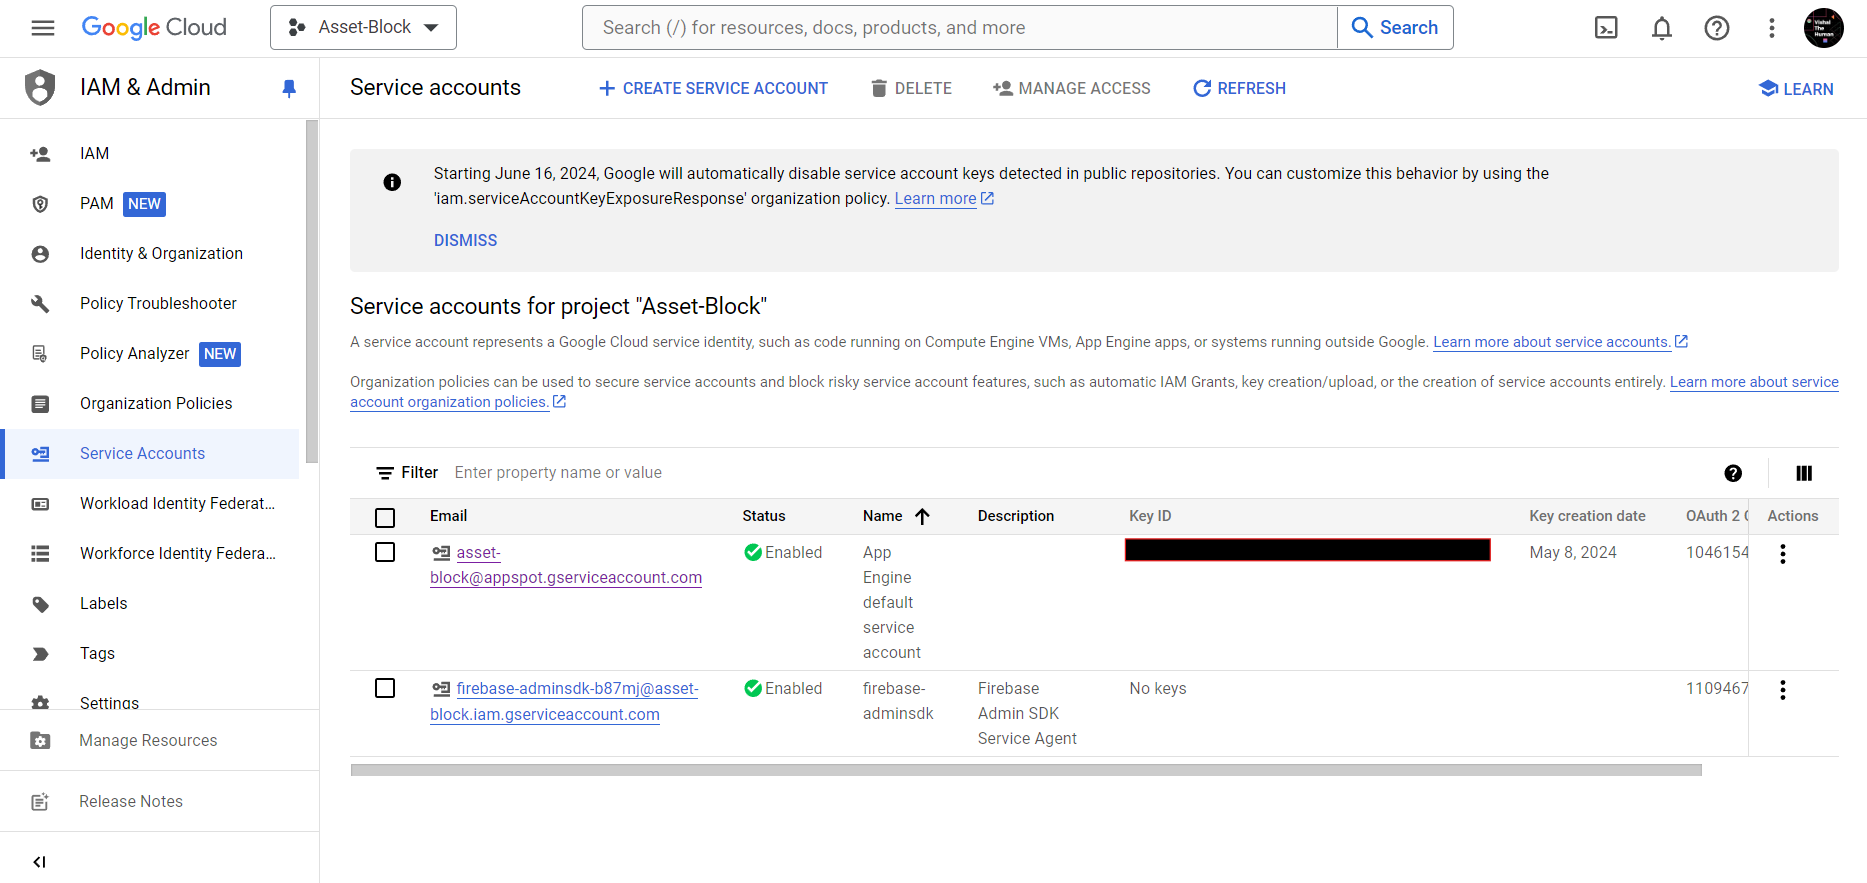Click the Delete toolbar button

[911, 89]
